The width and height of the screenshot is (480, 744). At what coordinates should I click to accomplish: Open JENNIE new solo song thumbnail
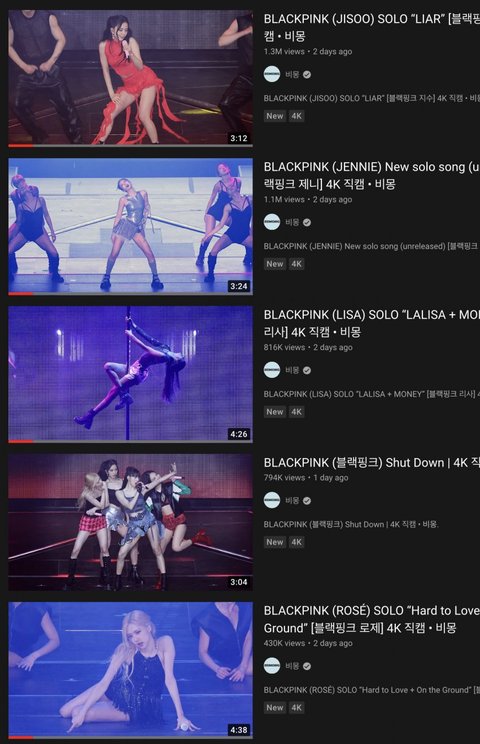pyautogui.click(x=130, y=226)
